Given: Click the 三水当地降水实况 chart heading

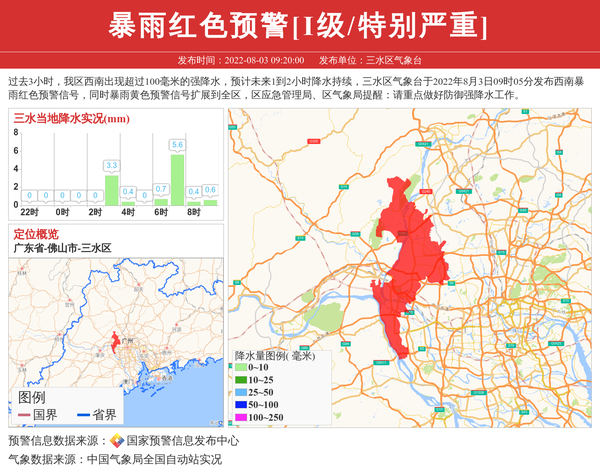Looking at the screenshot, I should [x=70, y=119].
